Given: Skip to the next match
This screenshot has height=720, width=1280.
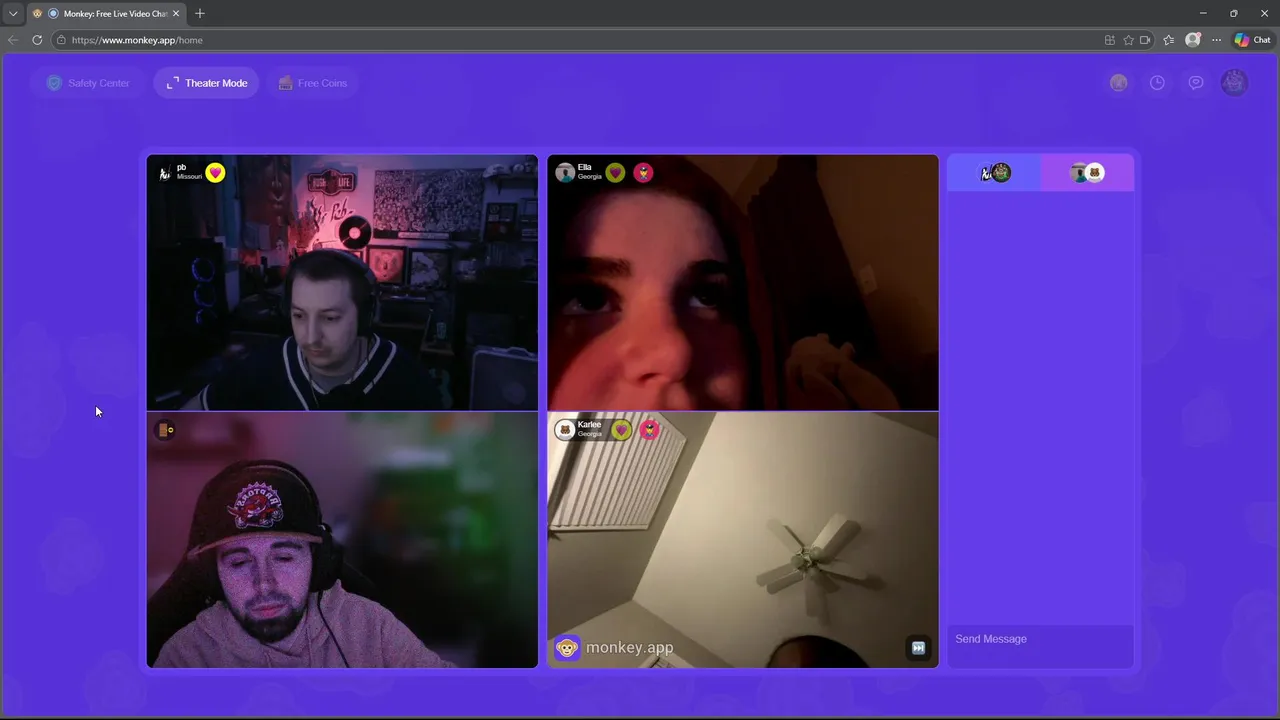Looking at the screenshot, I should (x=918, y=648).
